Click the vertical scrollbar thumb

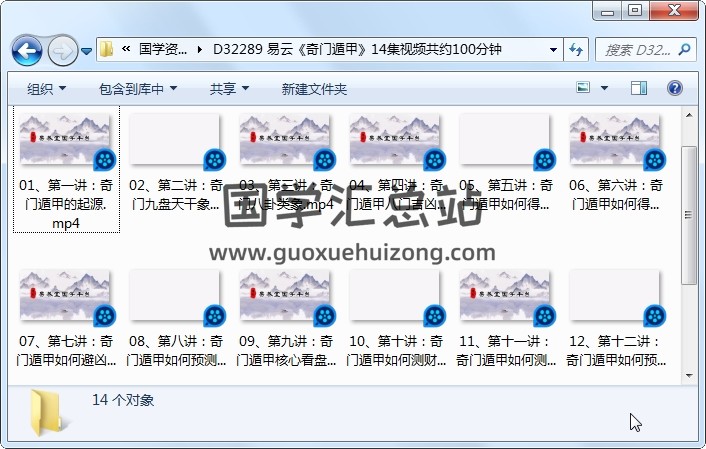coord(689,215)
